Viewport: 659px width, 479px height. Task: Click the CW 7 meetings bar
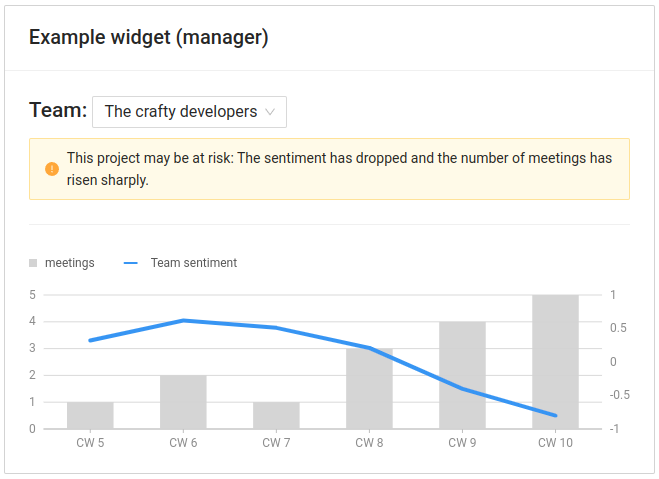click(276, 415)
